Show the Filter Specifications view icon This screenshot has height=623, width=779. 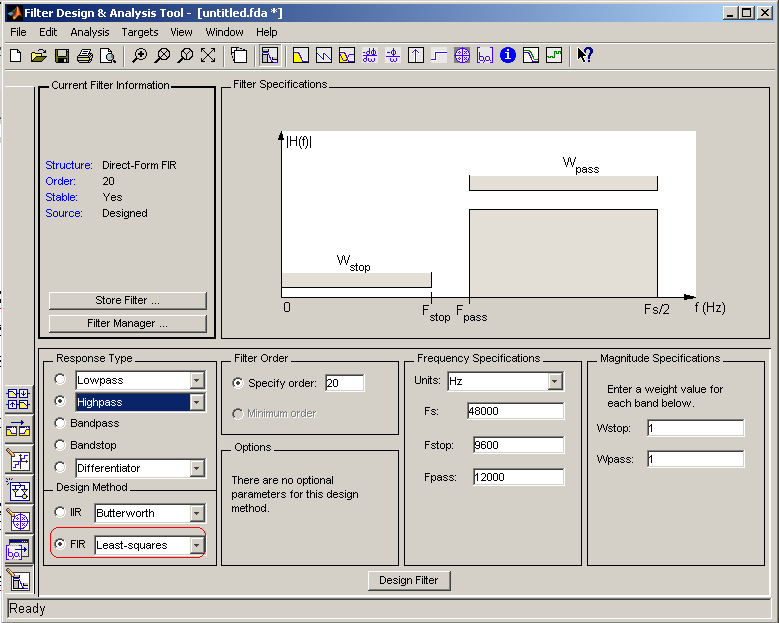[x=270, y=56]
